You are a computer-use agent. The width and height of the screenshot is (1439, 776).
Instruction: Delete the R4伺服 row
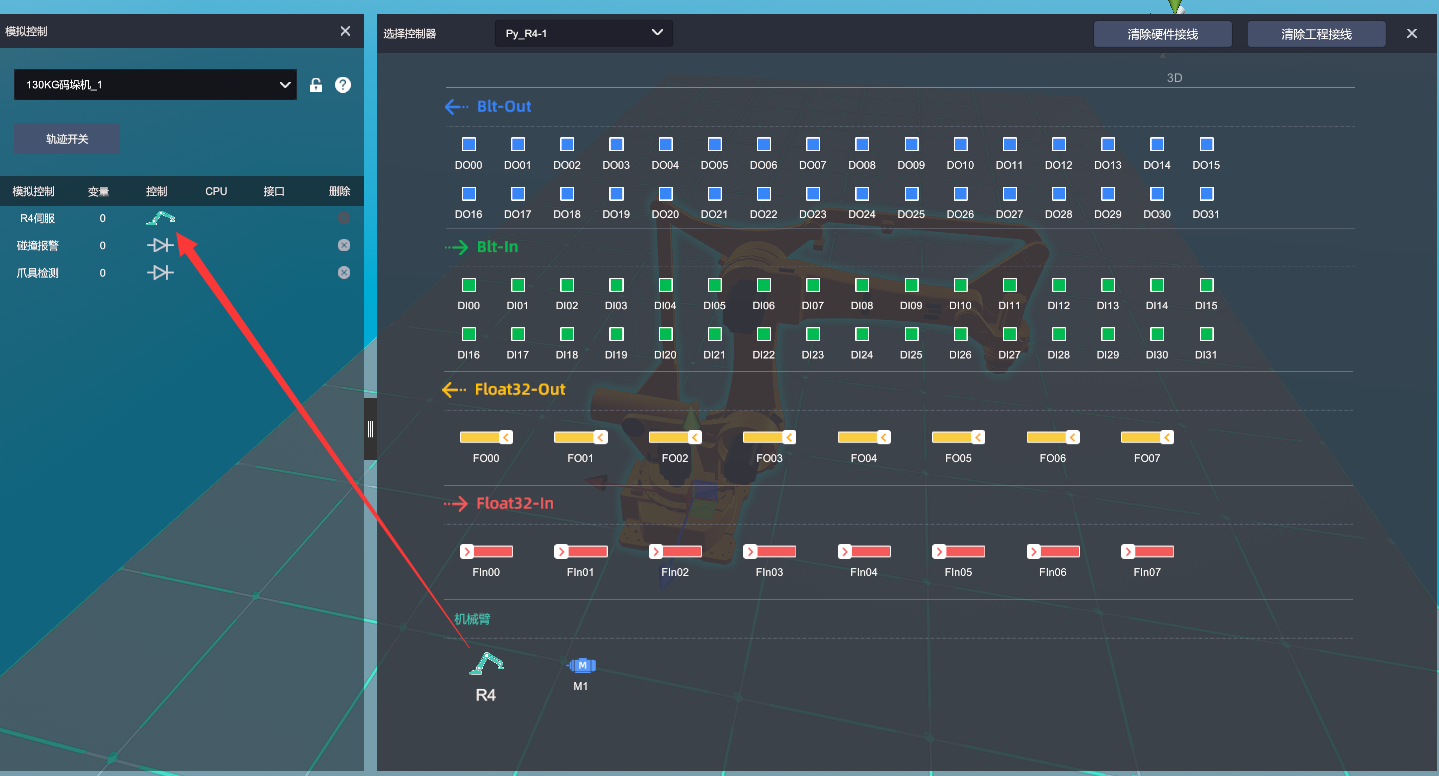(344, 218)
